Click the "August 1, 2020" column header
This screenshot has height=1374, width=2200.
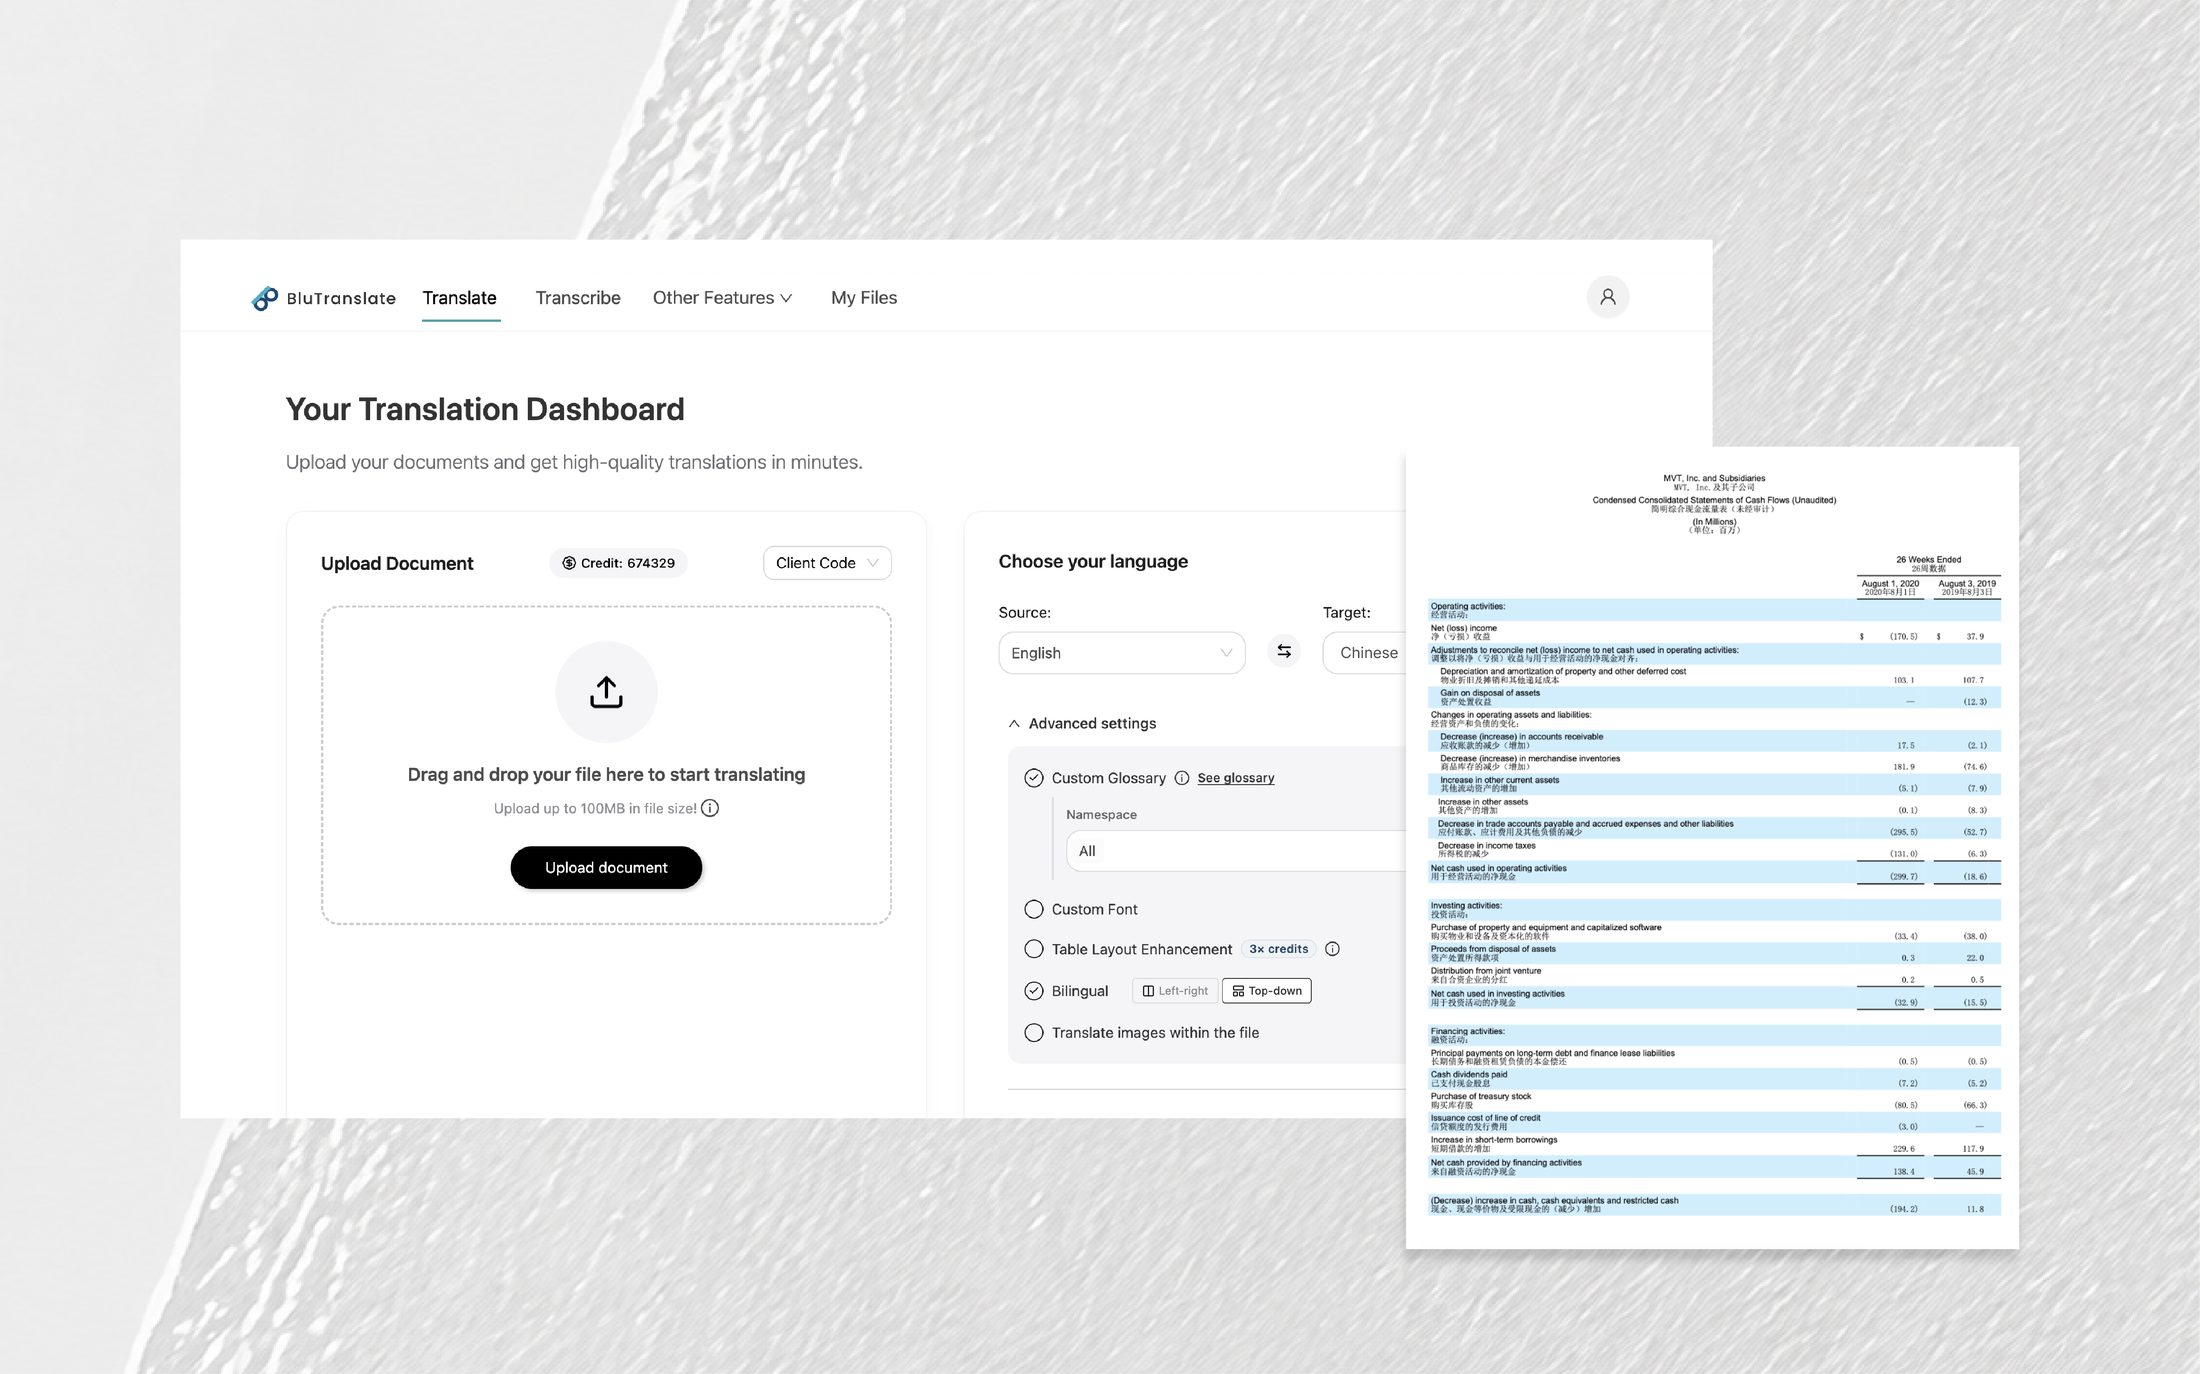click(x=1890, y=588)
